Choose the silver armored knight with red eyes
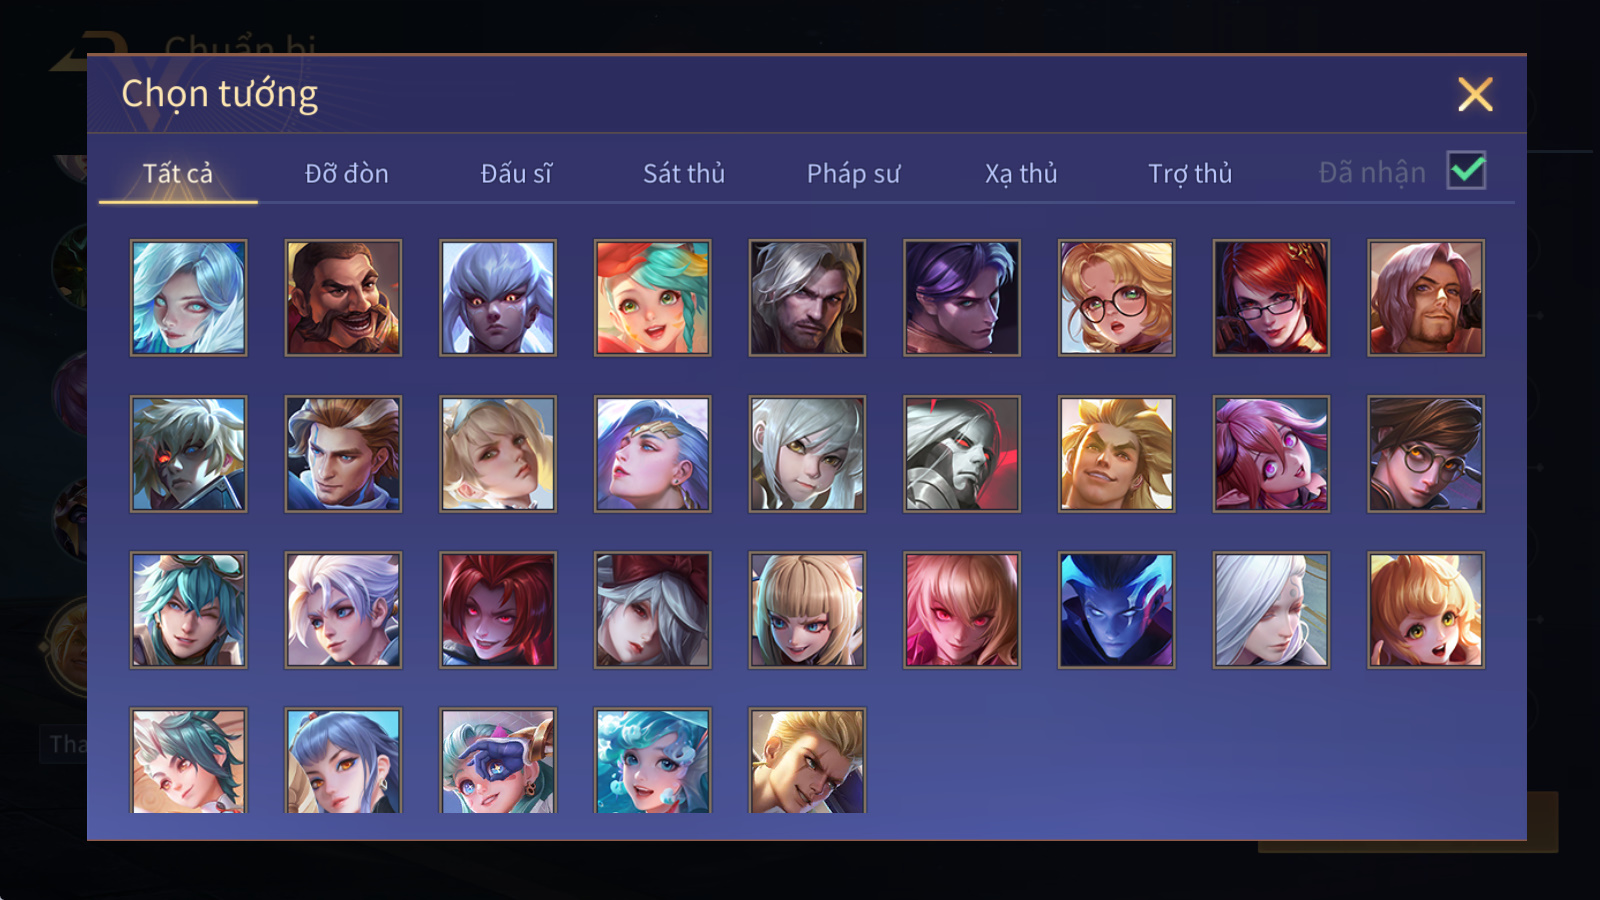 [x=962, y=454]
